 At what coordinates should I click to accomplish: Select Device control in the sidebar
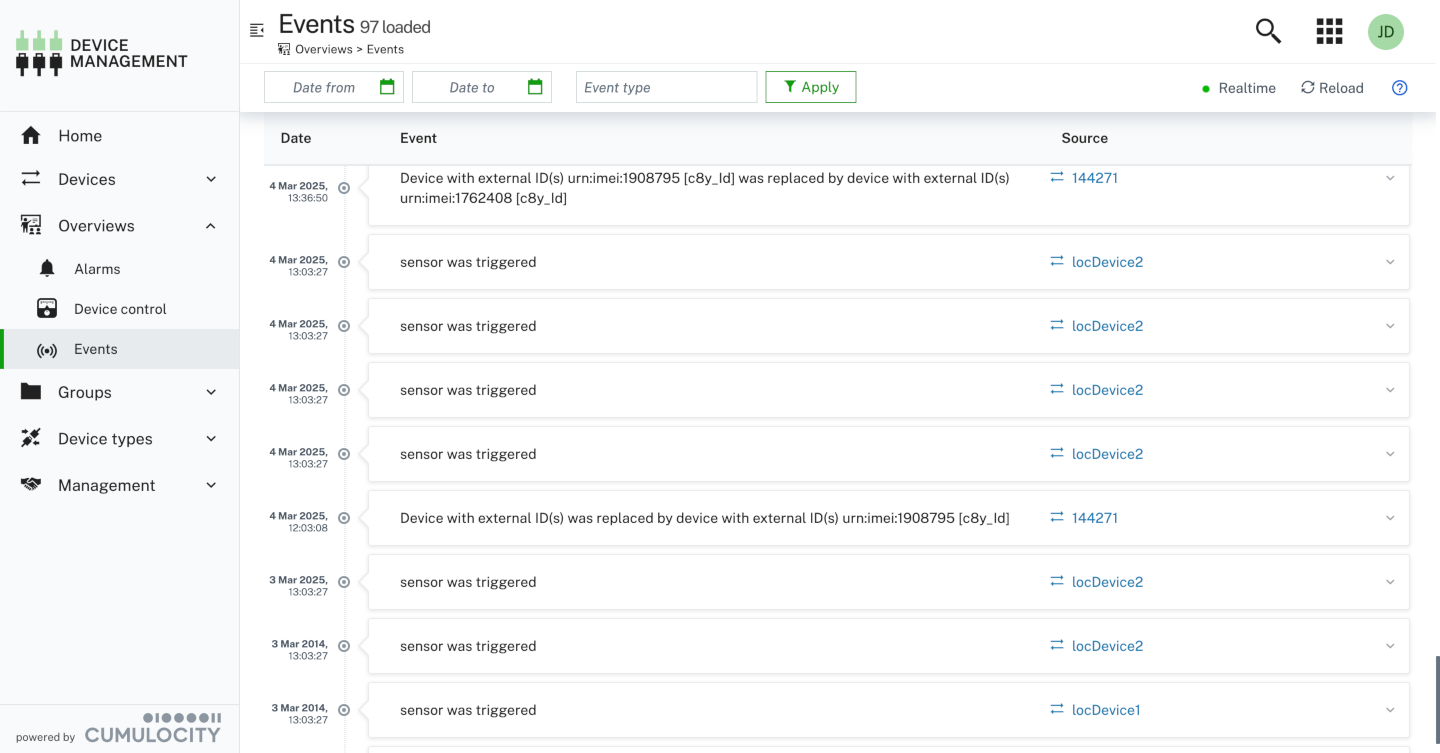(120, 309)
